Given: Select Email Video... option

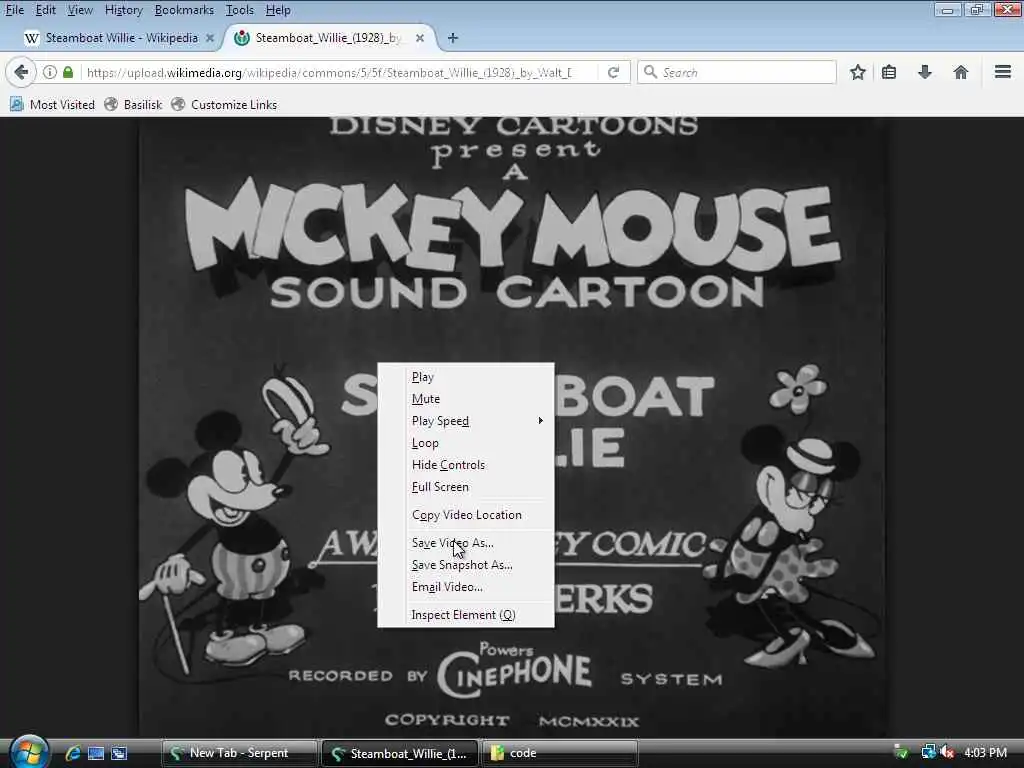Looking at the screenshot, I should [x=466, y=587].
